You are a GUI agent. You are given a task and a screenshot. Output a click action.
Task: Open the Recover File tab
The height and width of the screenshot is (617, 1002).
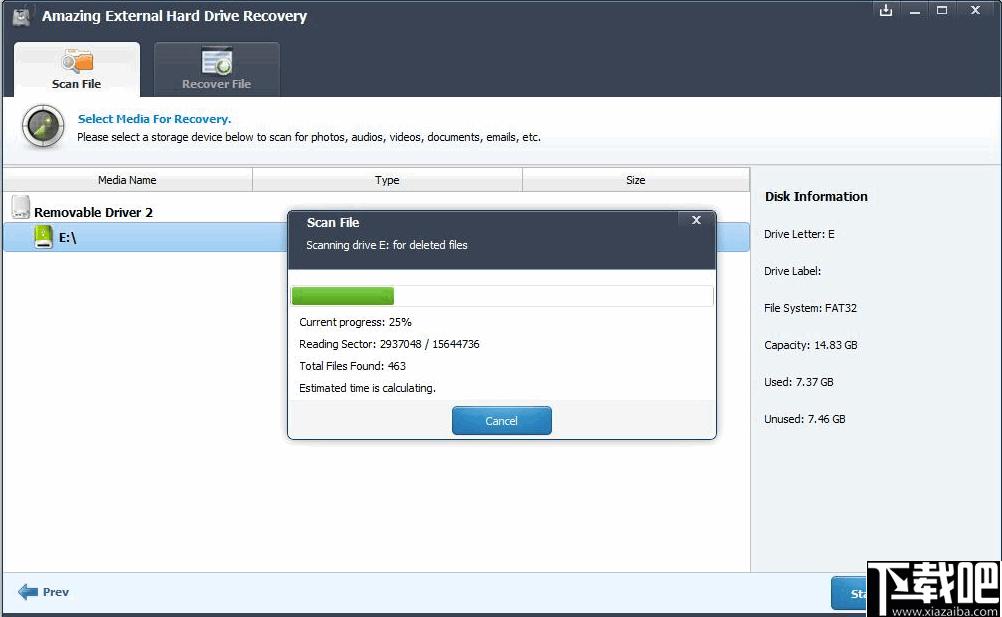[216, 69]
